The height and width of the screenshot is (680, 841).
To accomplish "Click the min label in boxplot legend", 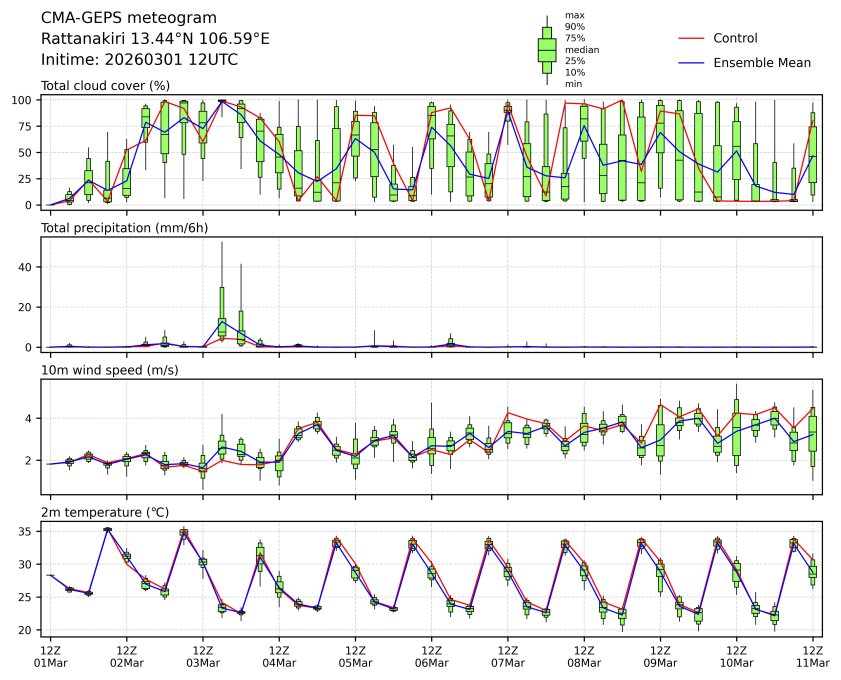I will (x=573, y=84).
